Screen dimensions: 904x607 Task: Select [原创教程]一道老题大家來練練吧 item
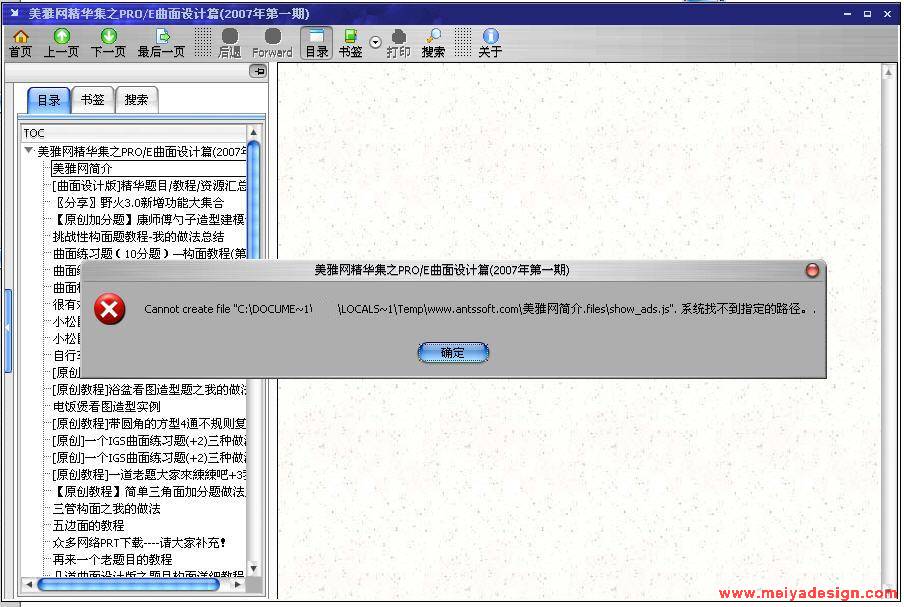click(x=149, y=474)
